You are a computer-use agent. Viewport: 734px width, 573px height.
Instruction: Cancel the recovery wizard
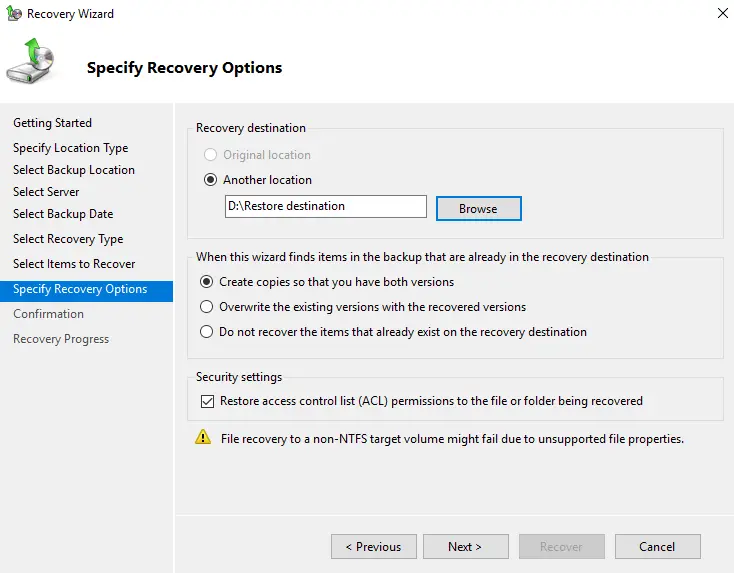pyautogui.click(x=657, y=547)
